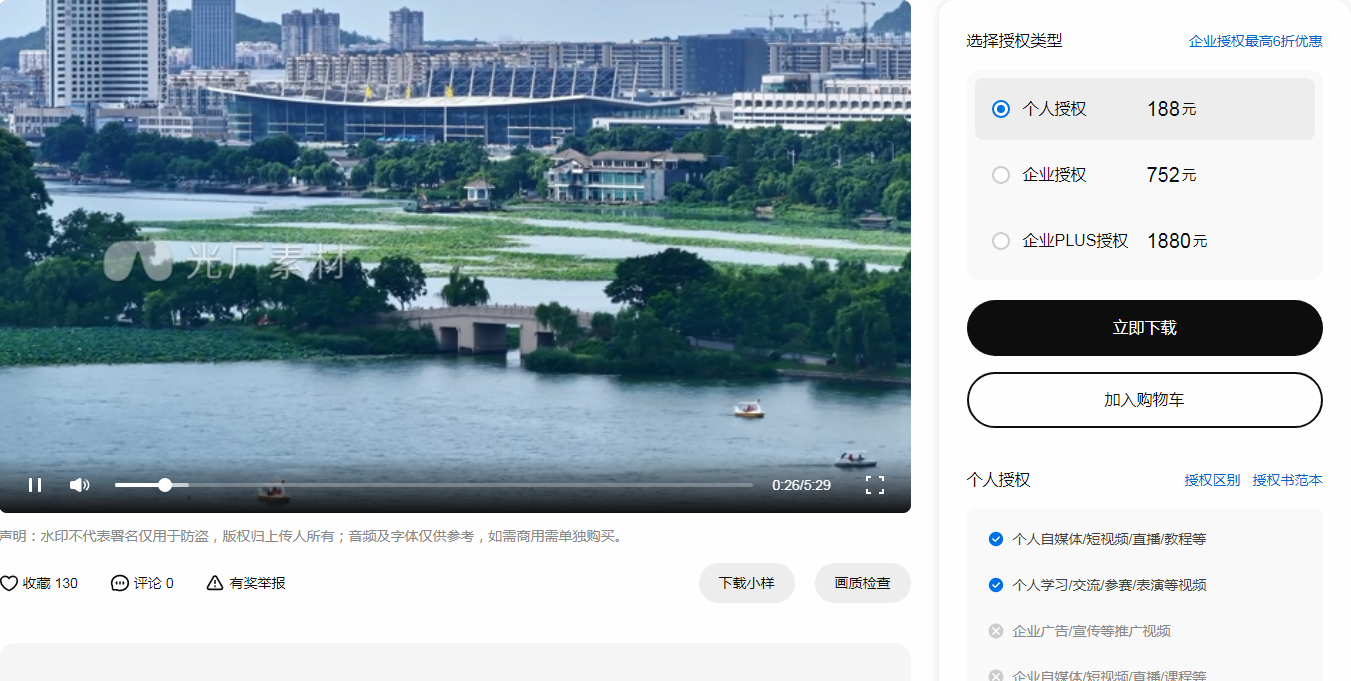Click the heart 收藏 icon
1351x681 pixels.
coord(9,583)
